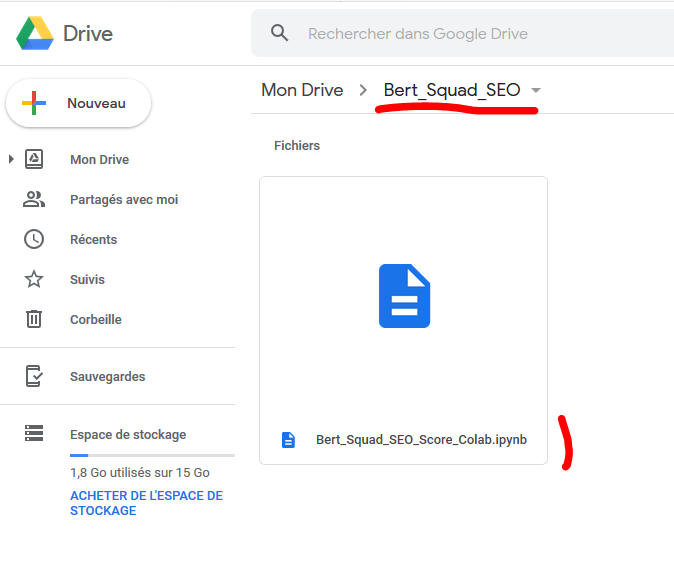Click the Mon Drive sidebar icon
Image resolution: width=674 pixels, height=575 pixels.
(34, 159)
